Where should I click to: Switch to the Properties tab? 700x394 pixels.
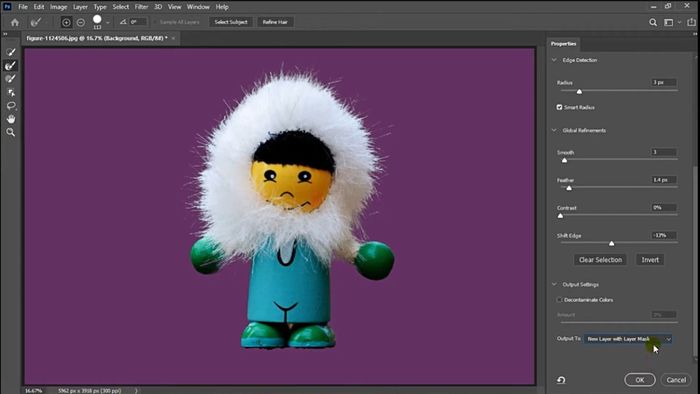563,44
